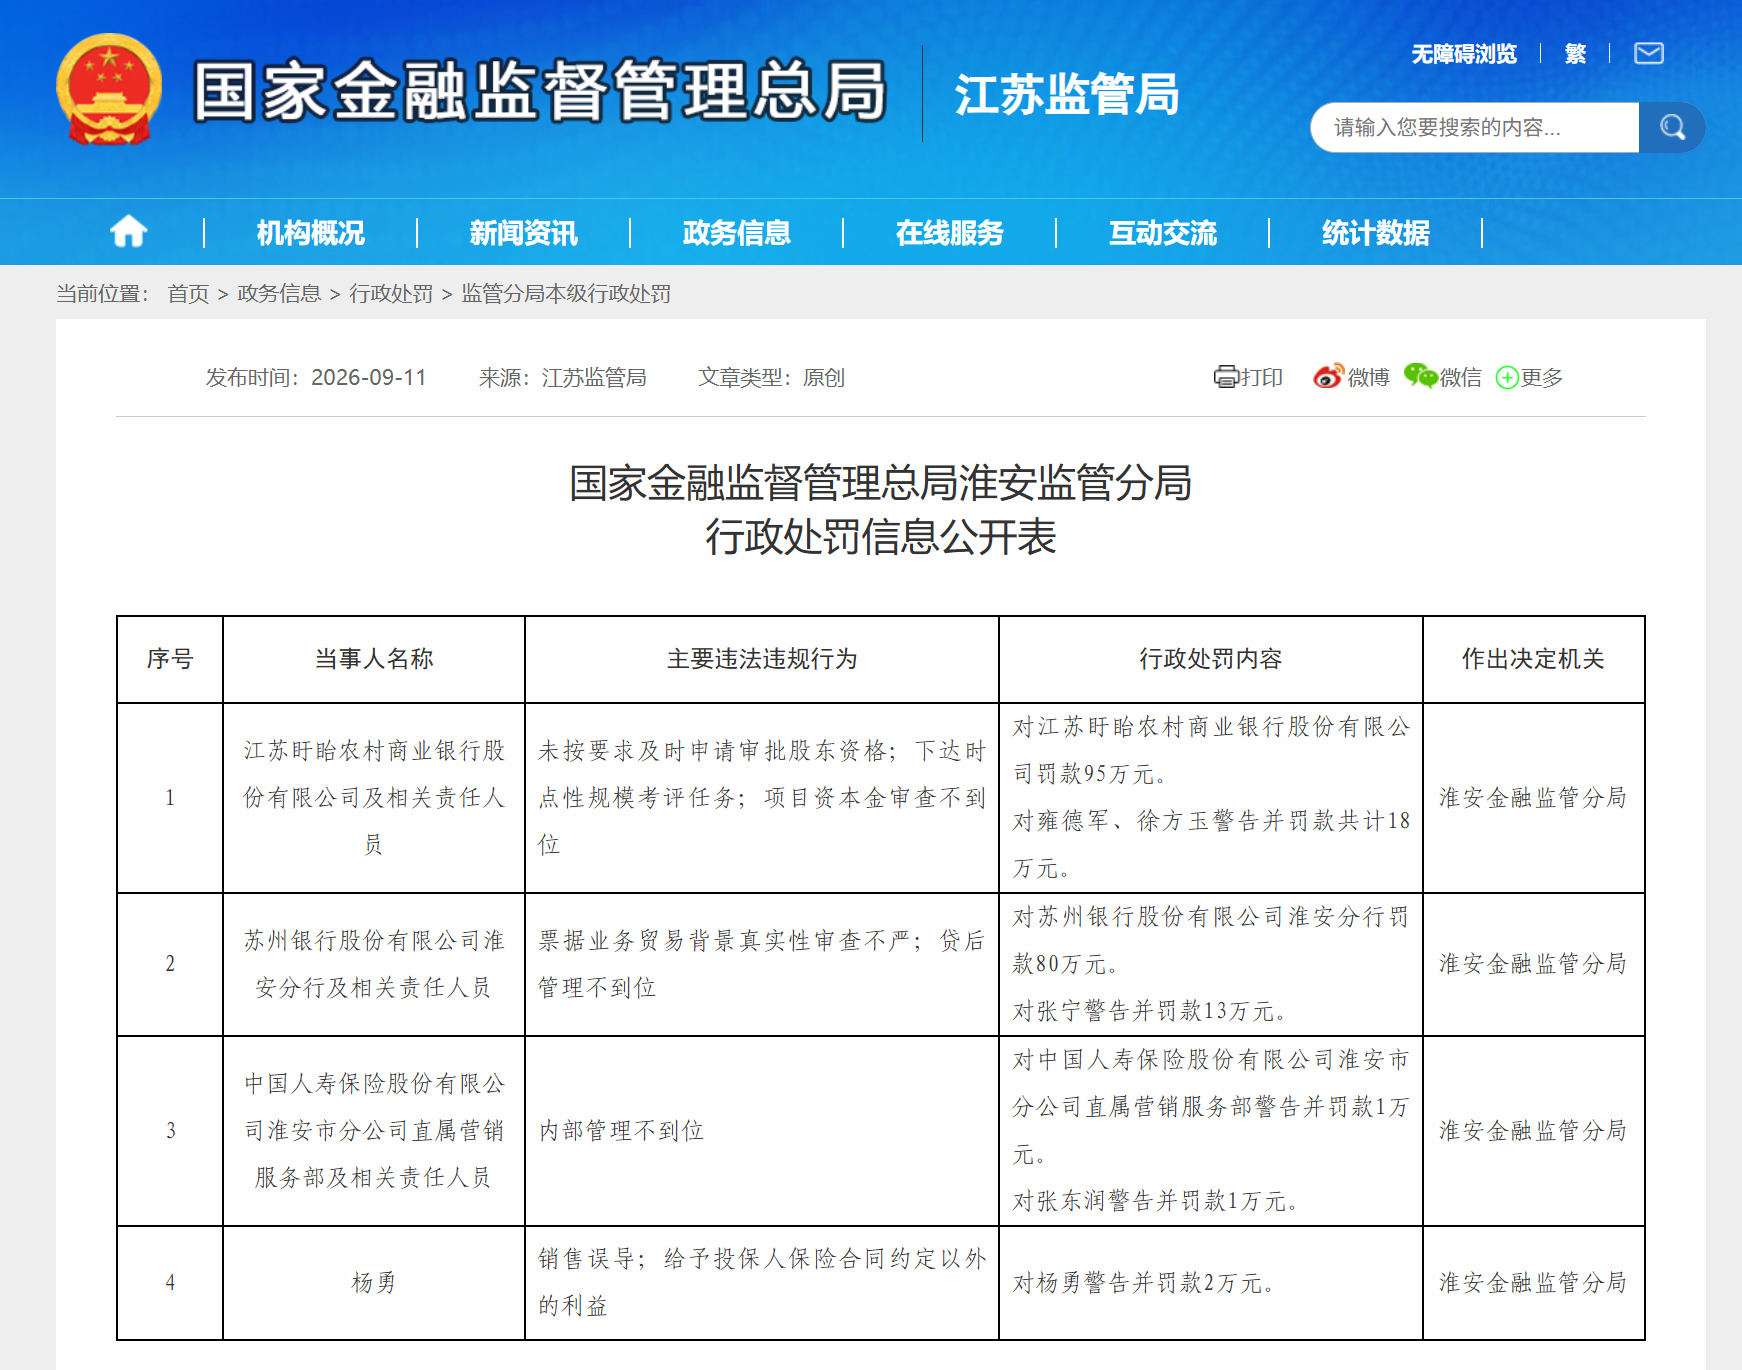Click row 4 sequence number cell
This screenshot has height=1370, width=1742.
[170, 1283]
